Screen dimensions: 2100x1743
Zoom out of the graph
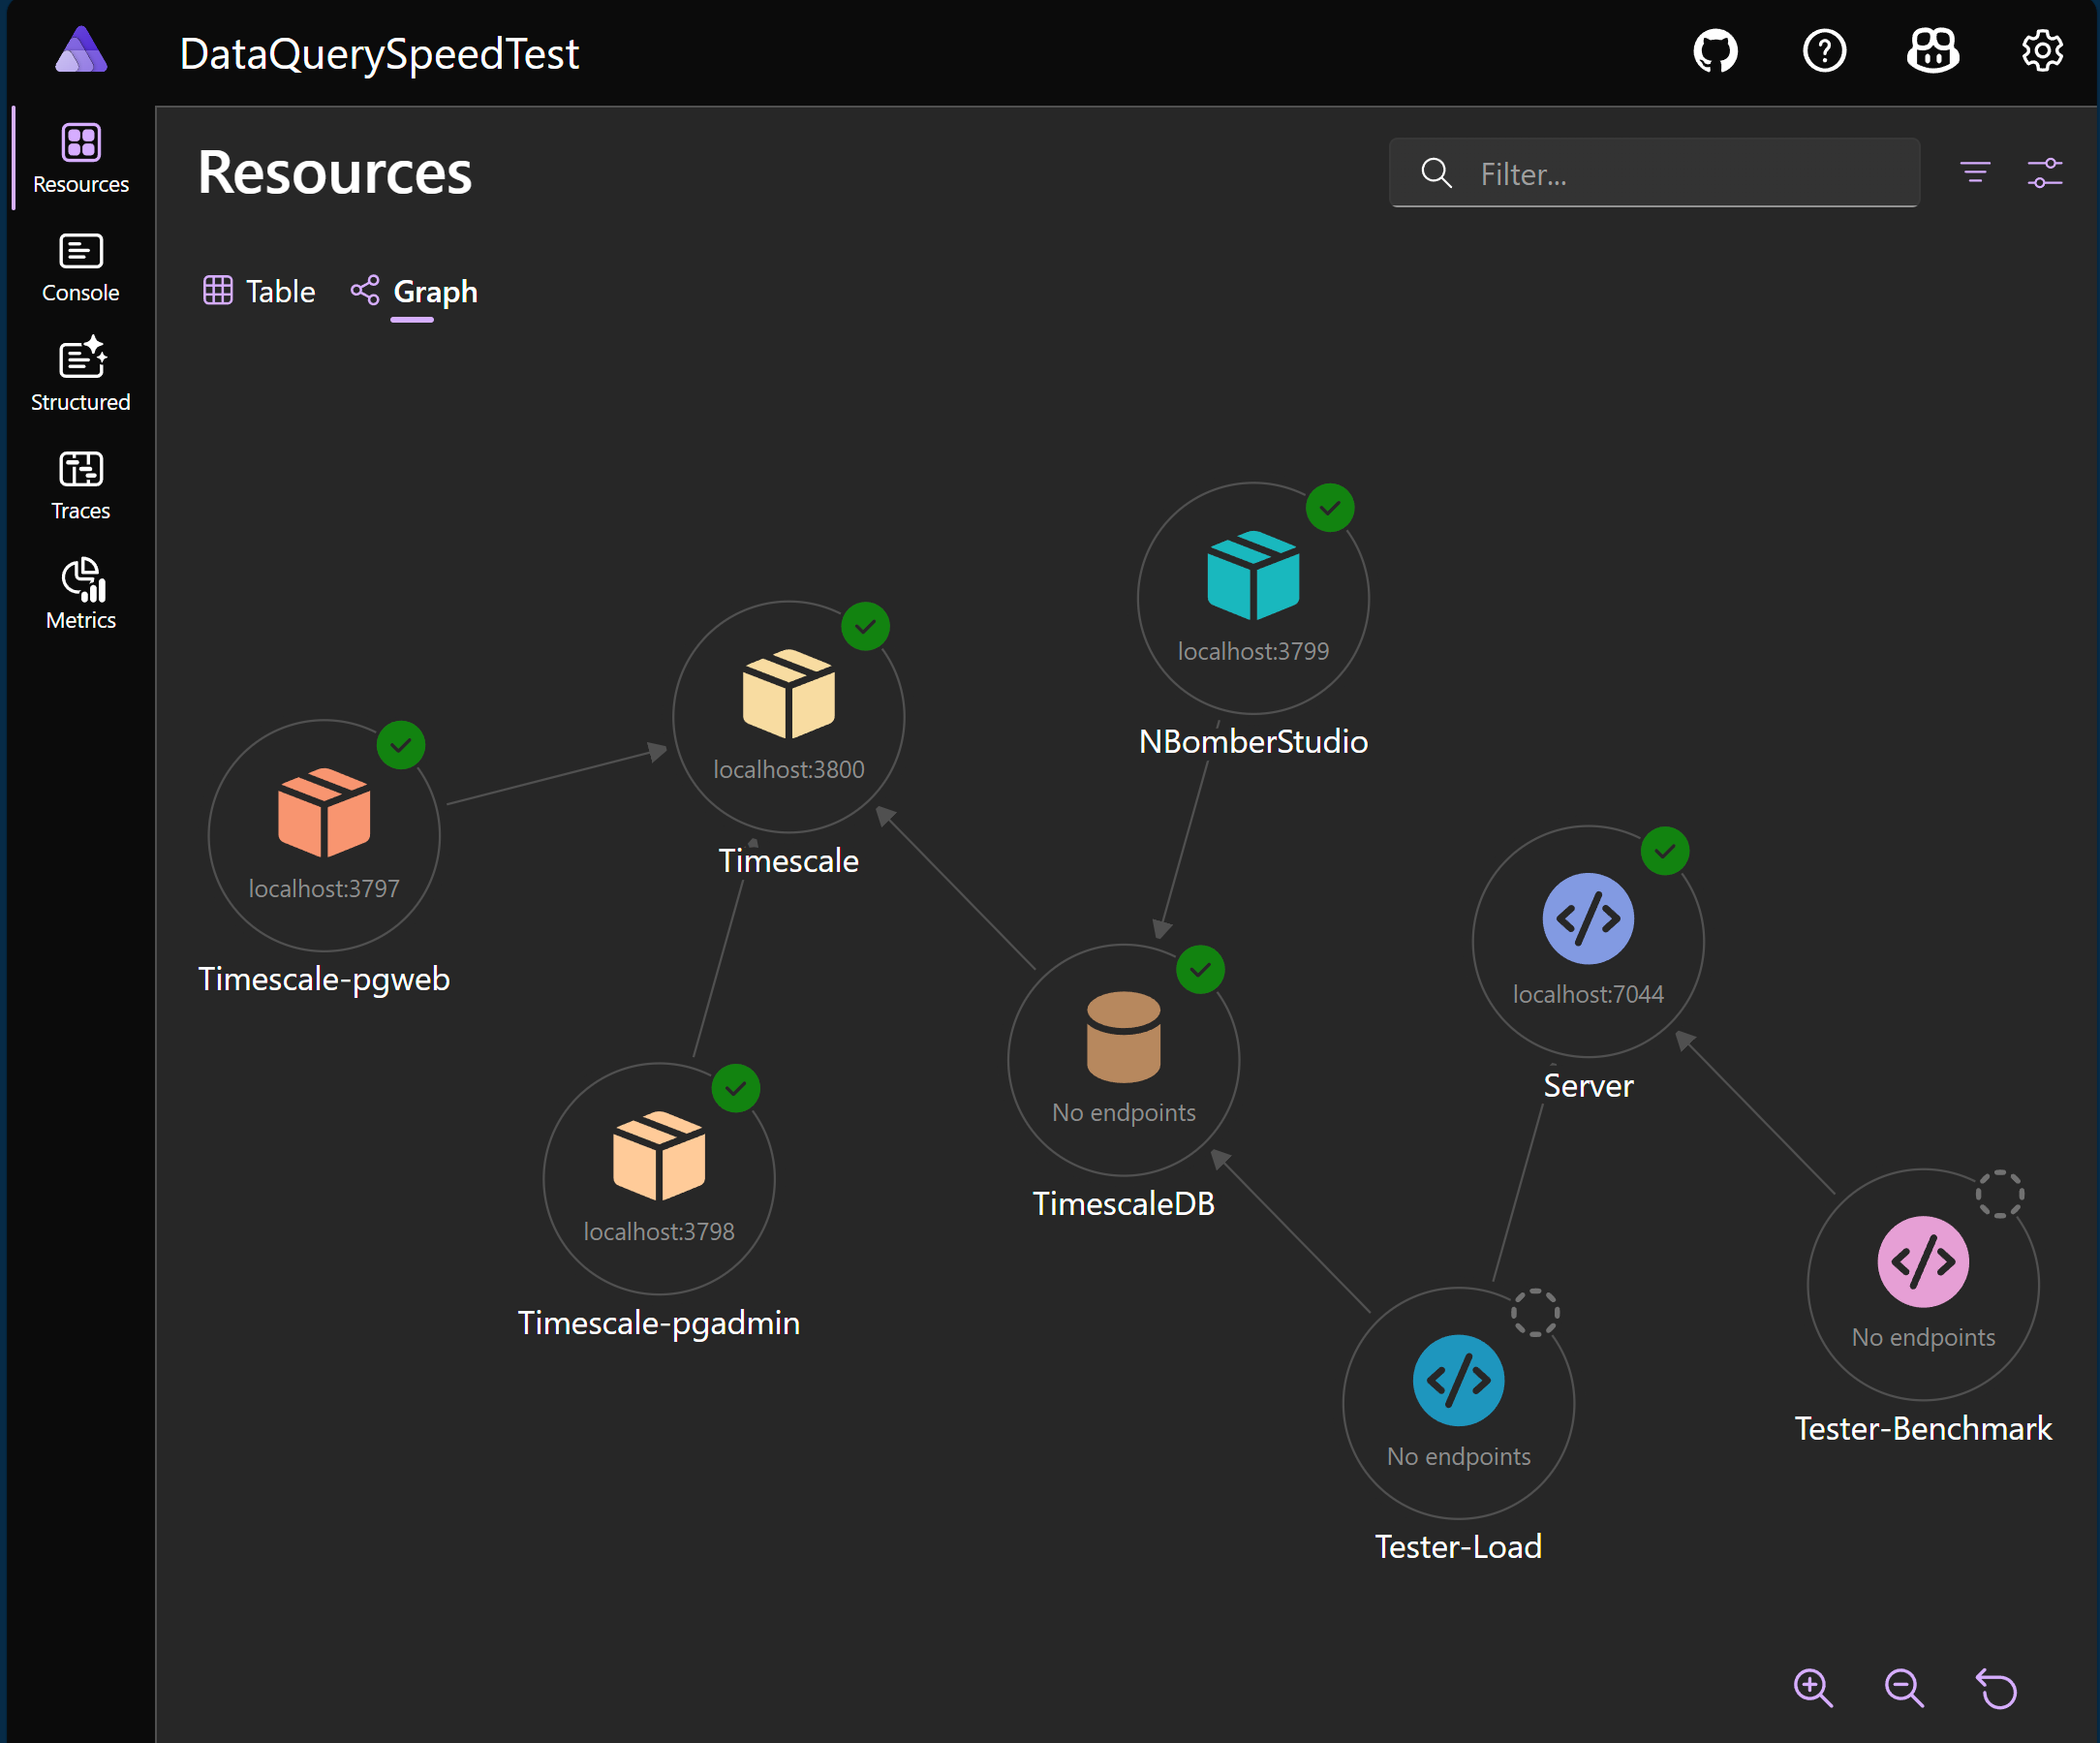(1904, 1689)
